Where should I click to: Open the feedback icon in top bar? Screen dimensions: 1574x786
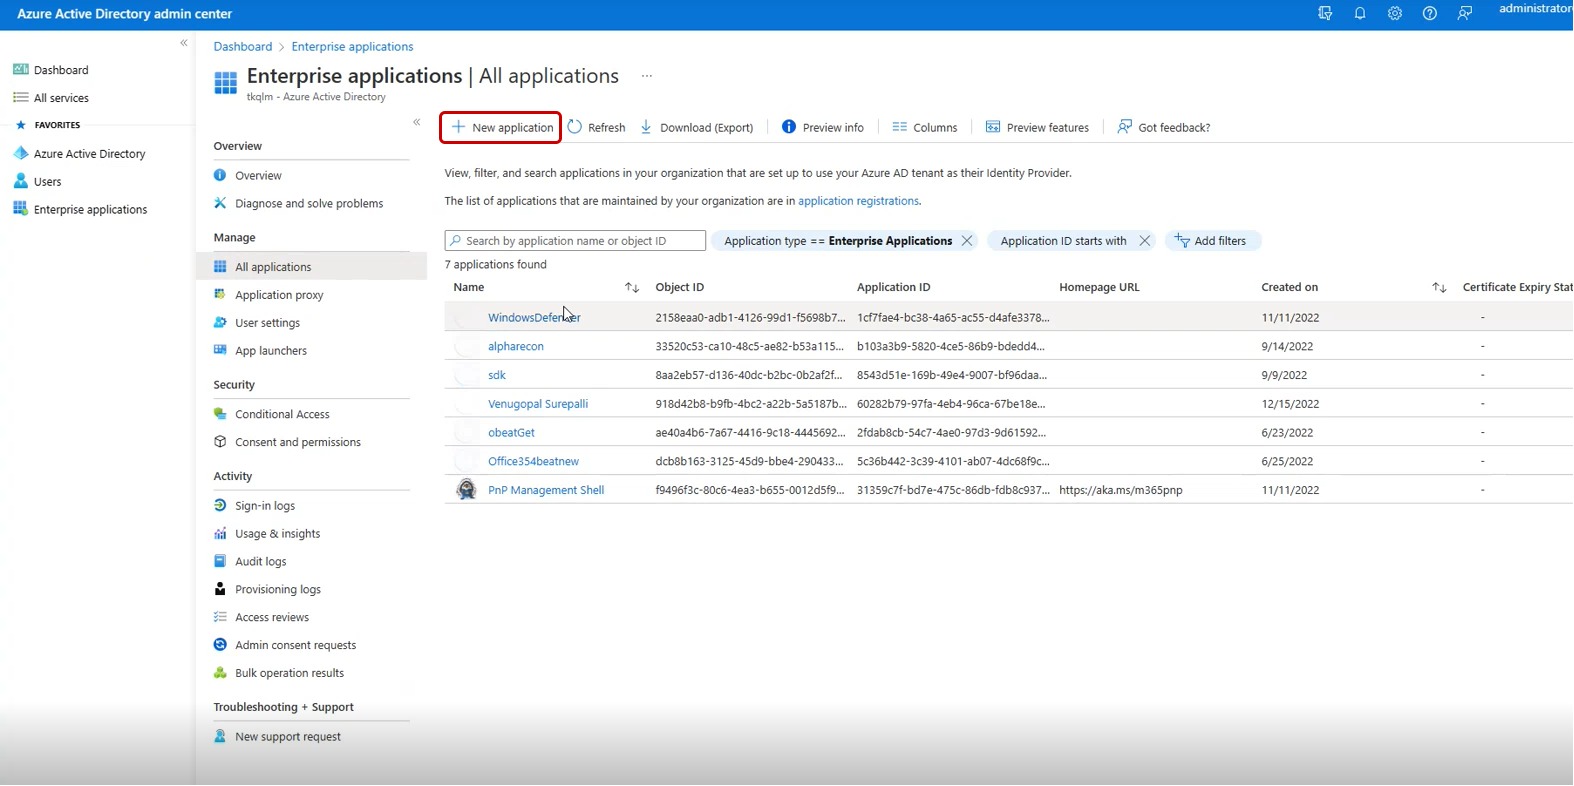(x=1465, y=14)
